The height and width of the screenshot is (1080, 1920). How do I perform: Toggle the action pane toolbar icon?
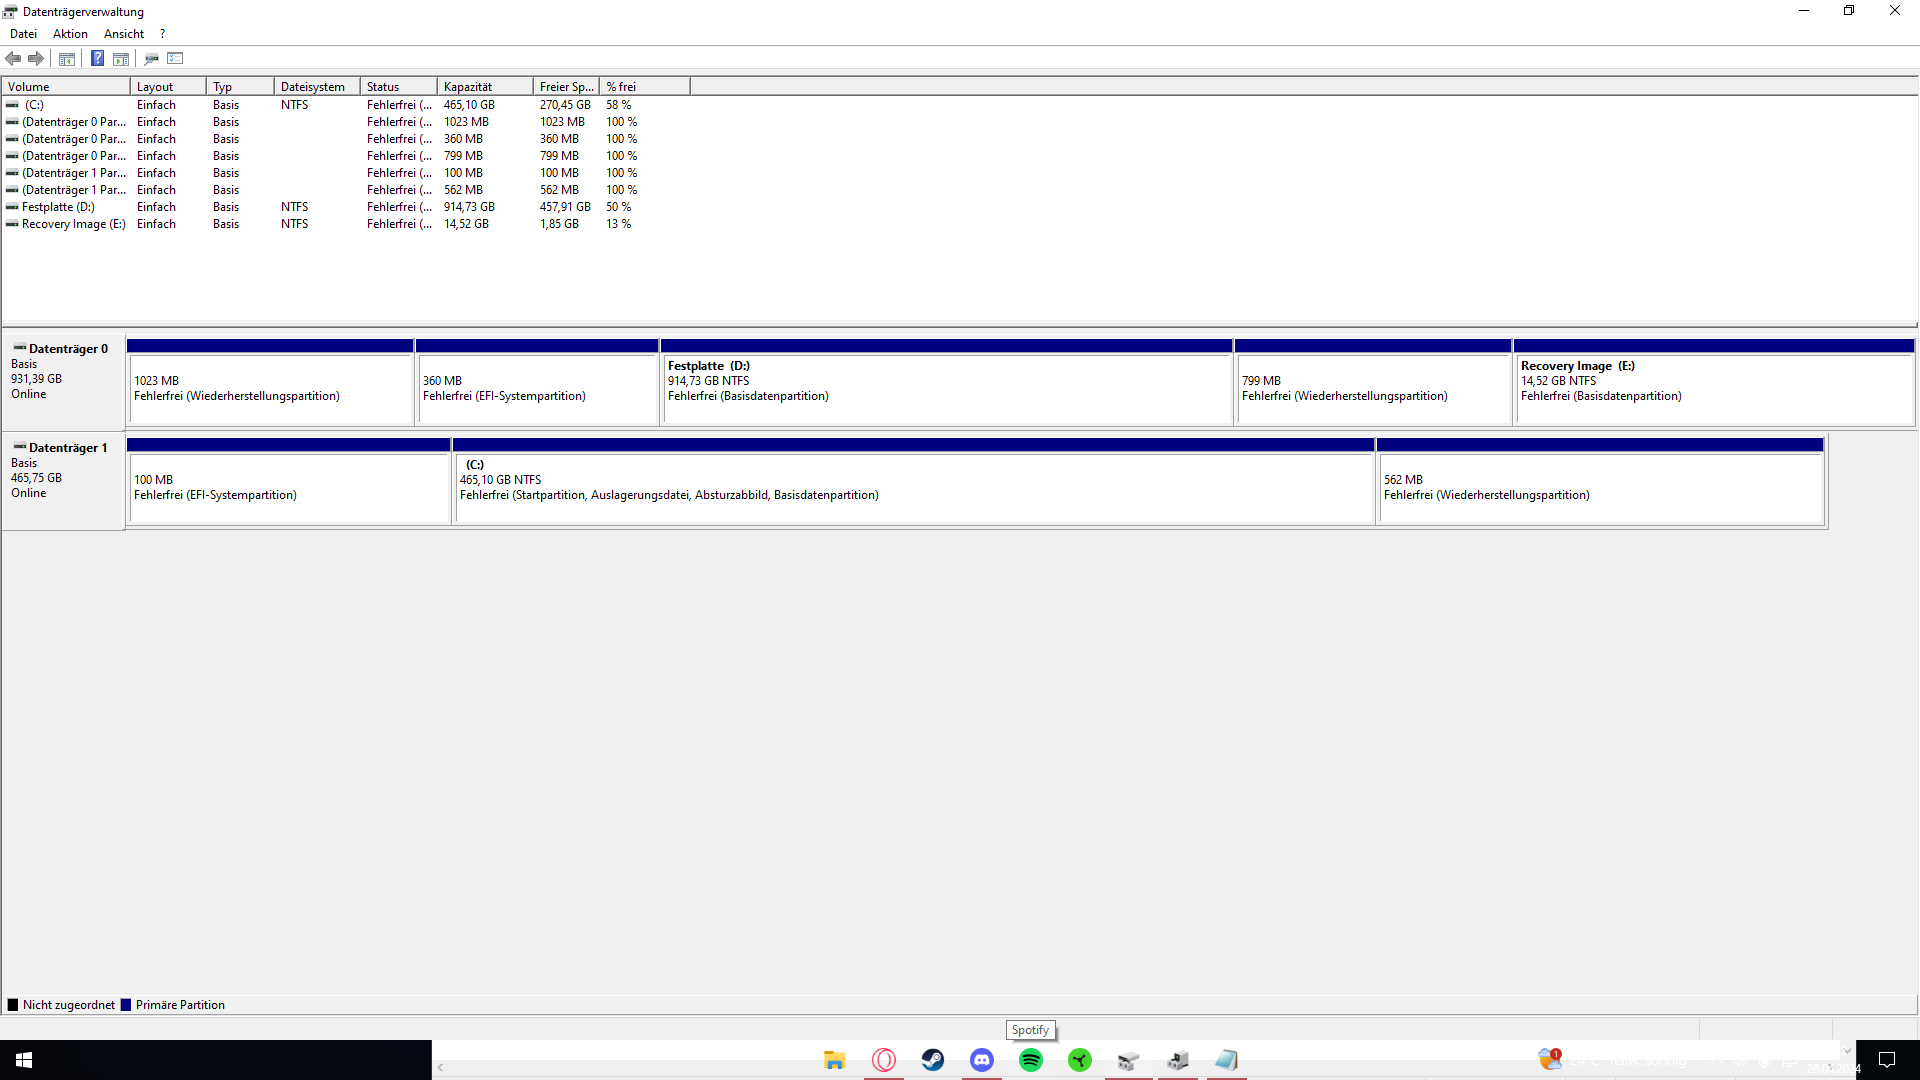point(121,58)
